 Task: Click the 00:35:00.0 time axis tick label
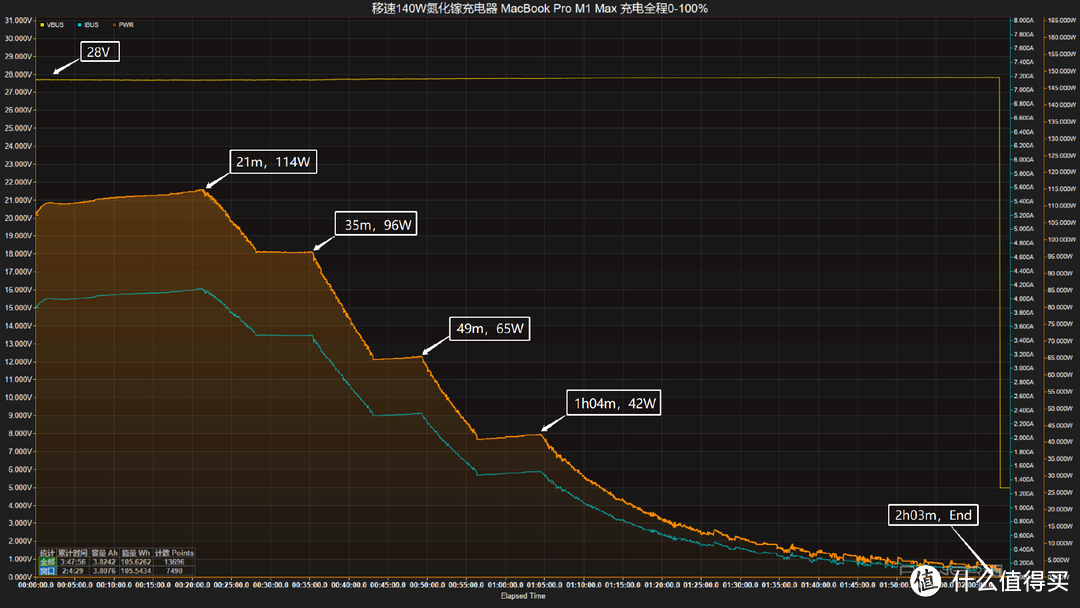309,585
